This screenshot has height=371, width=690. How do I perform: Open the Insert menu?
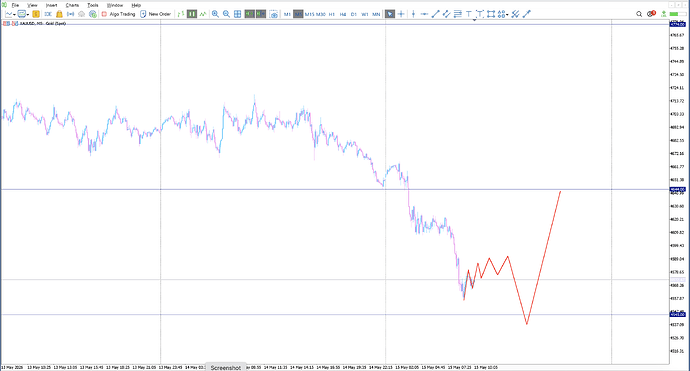pyautogui.click(x=51, y=5)
